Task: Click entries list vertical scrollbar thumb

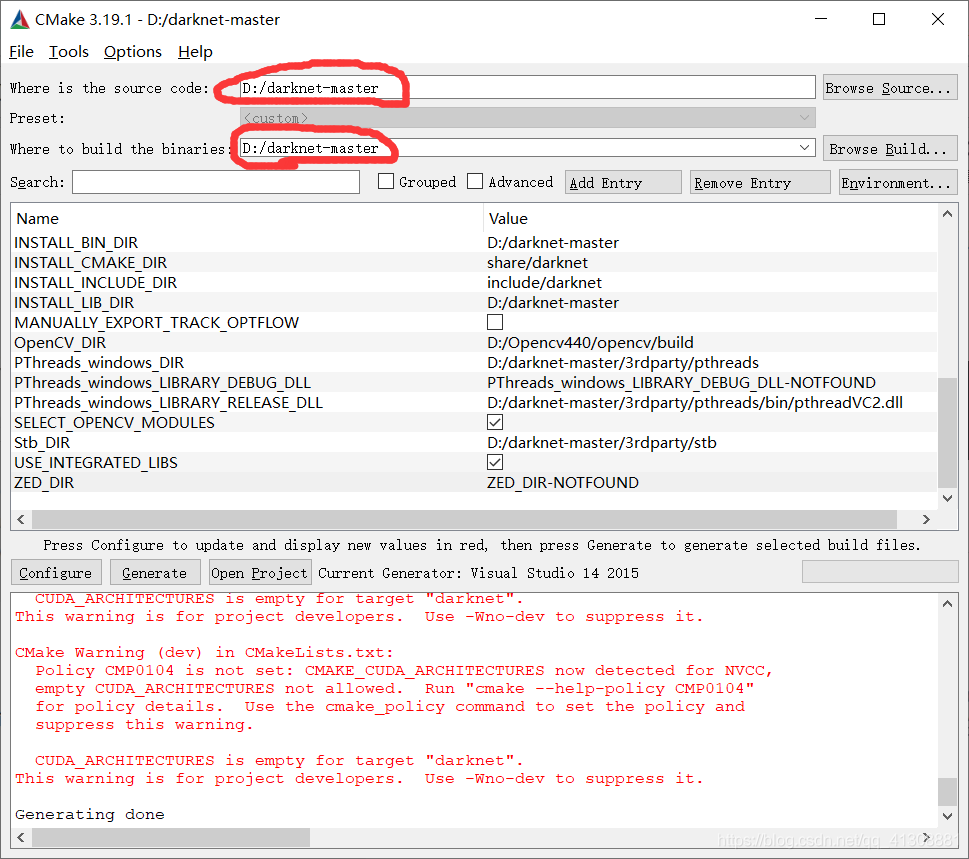Action: [947, 433]
